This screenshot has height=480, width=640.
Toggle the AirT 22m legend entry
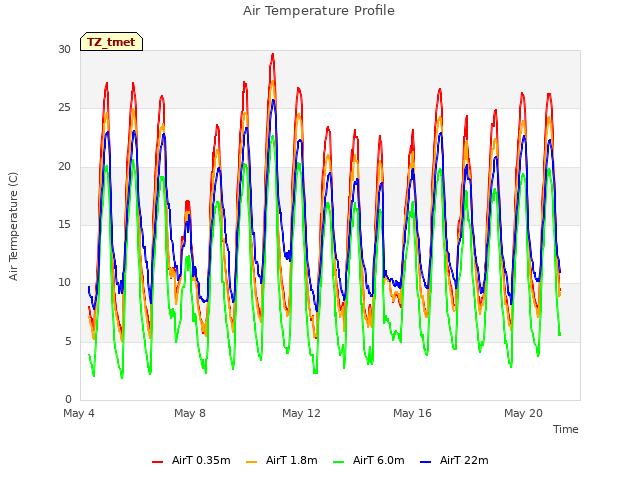coord(454,460)
